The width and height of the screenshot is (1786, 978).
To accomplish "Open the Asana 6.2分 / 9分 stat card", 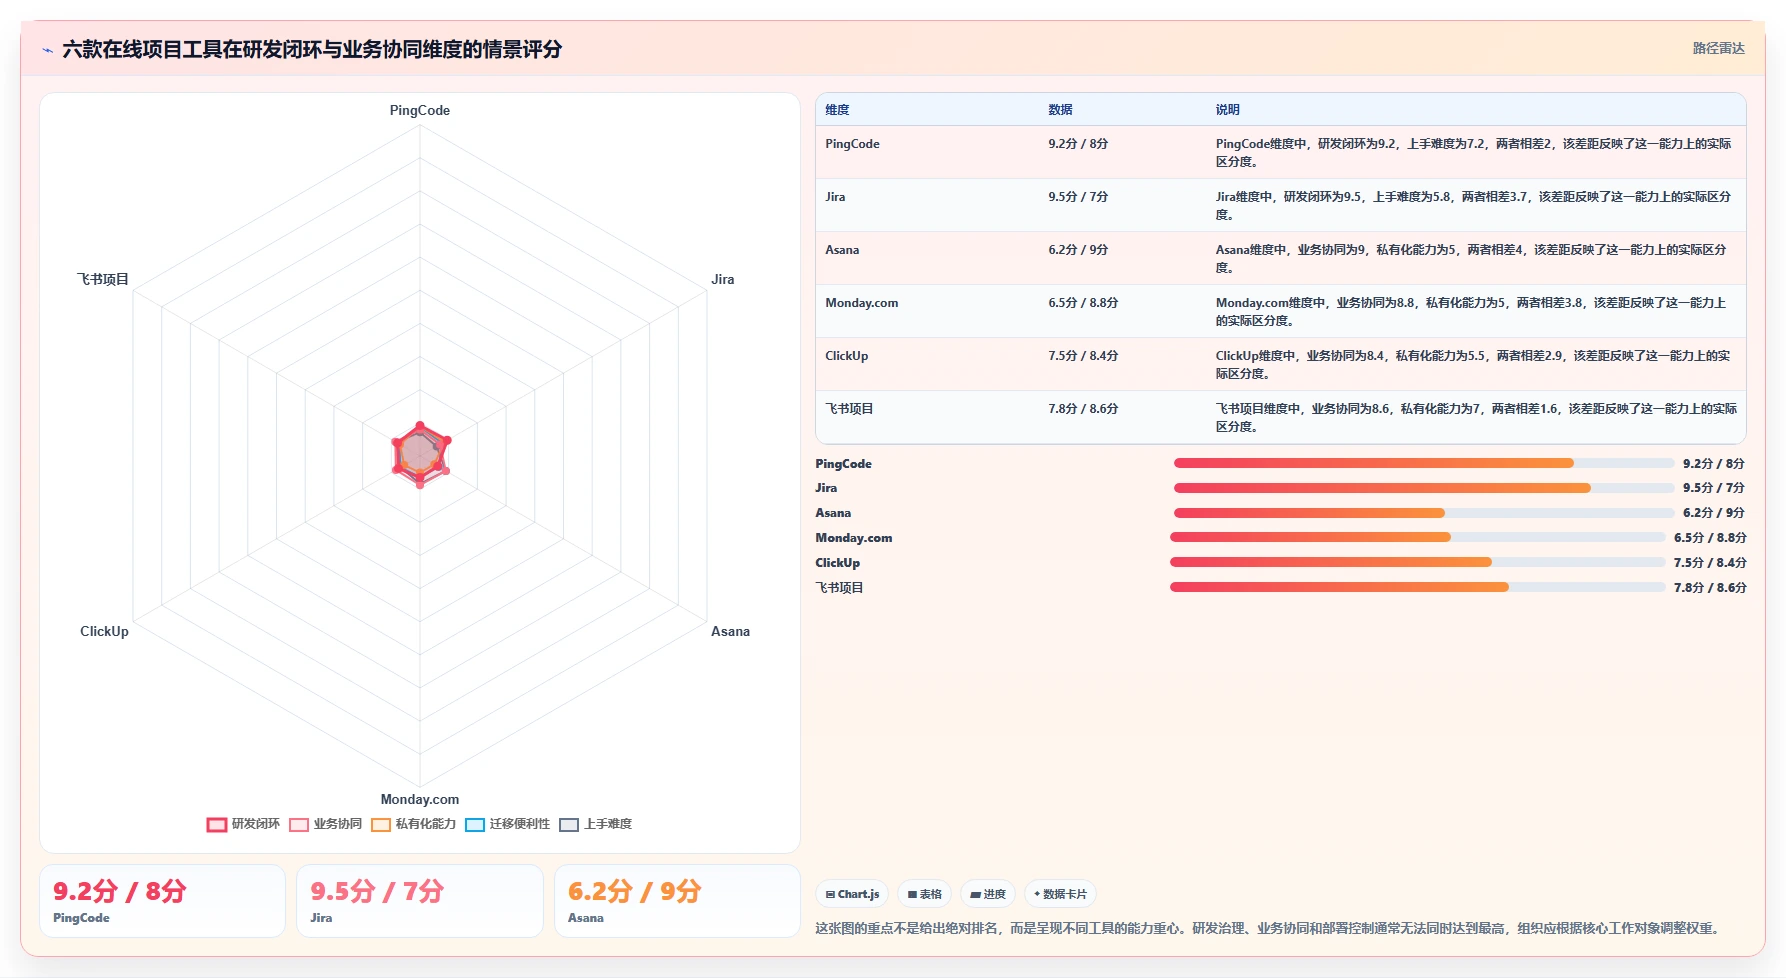I will (x=677, y=901).
